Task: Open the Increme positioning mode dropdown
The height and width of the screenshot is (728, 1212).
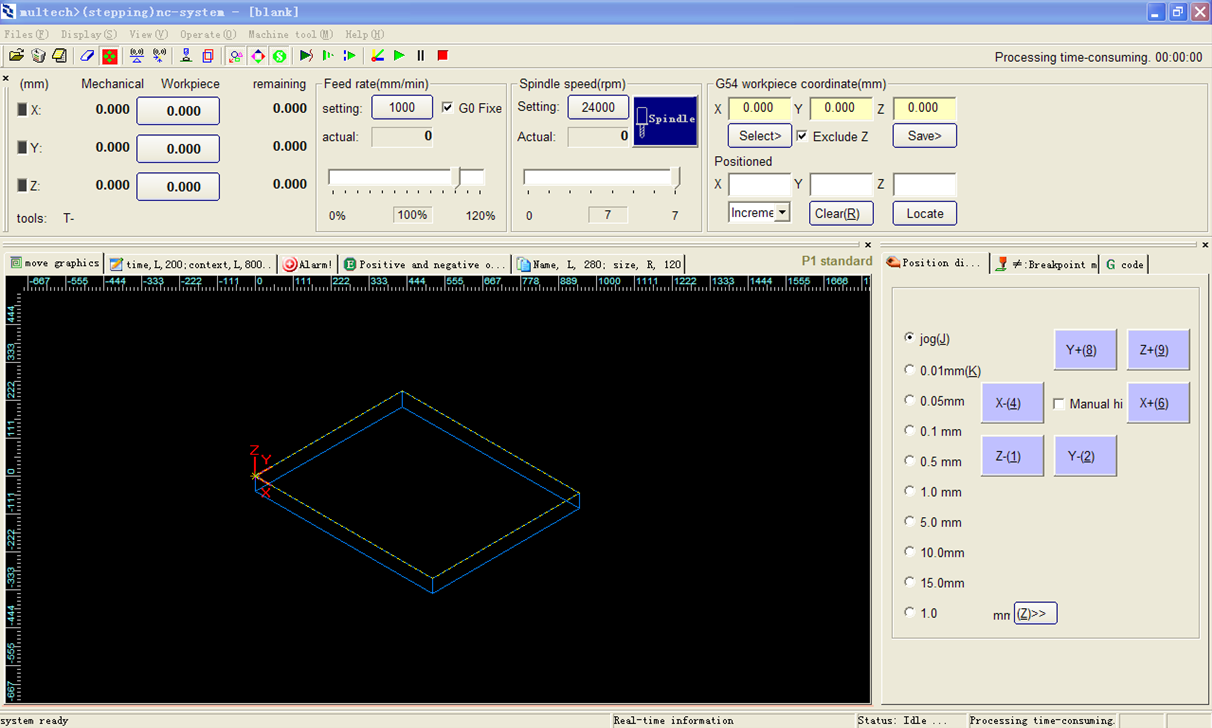Action: 782,212
